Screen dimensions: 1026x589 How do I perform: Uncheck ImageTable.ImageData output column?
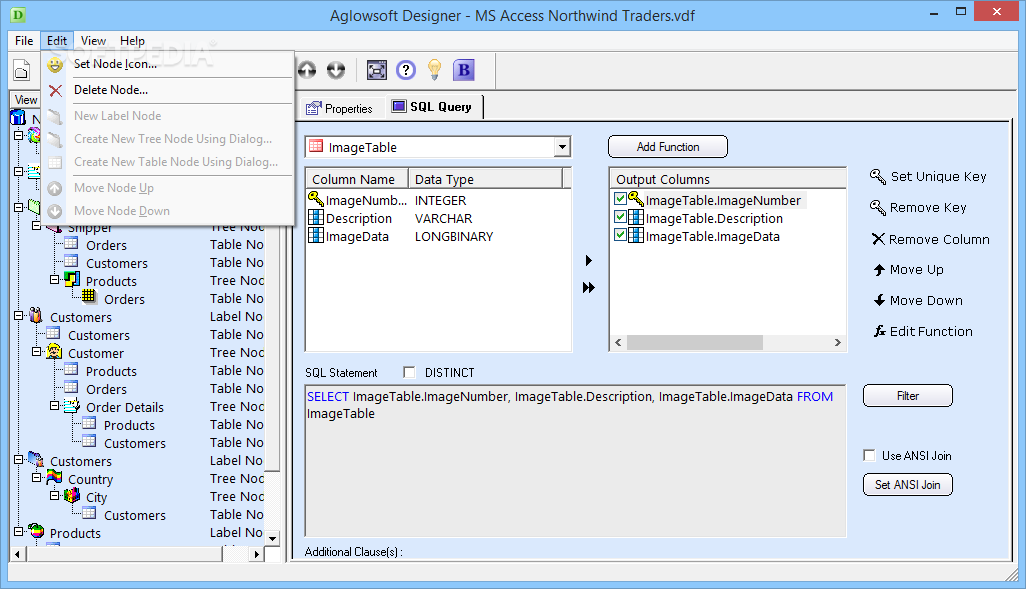click(620, 234)
